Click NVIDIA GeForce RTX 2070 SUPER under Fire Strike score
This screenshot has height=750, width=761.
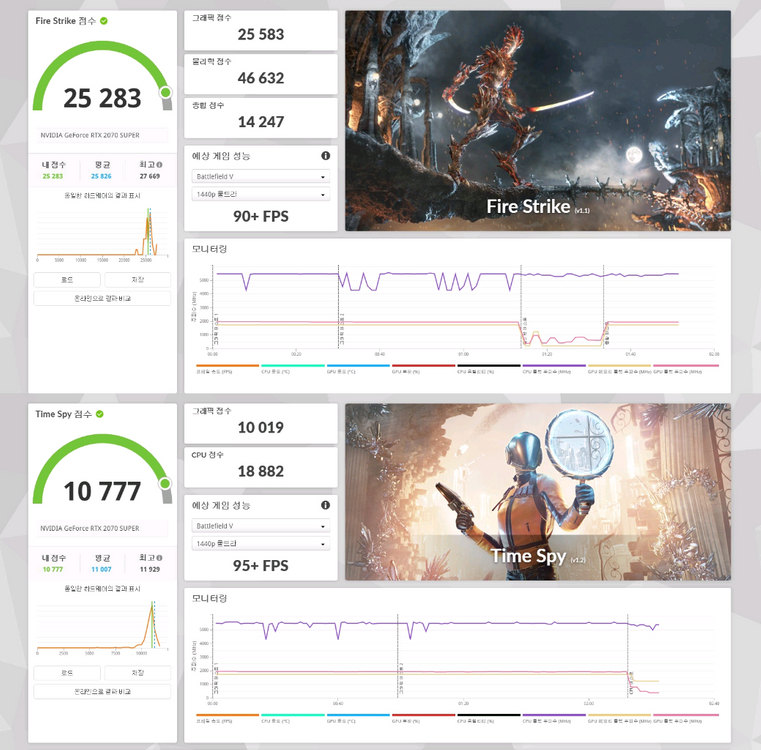90,135
